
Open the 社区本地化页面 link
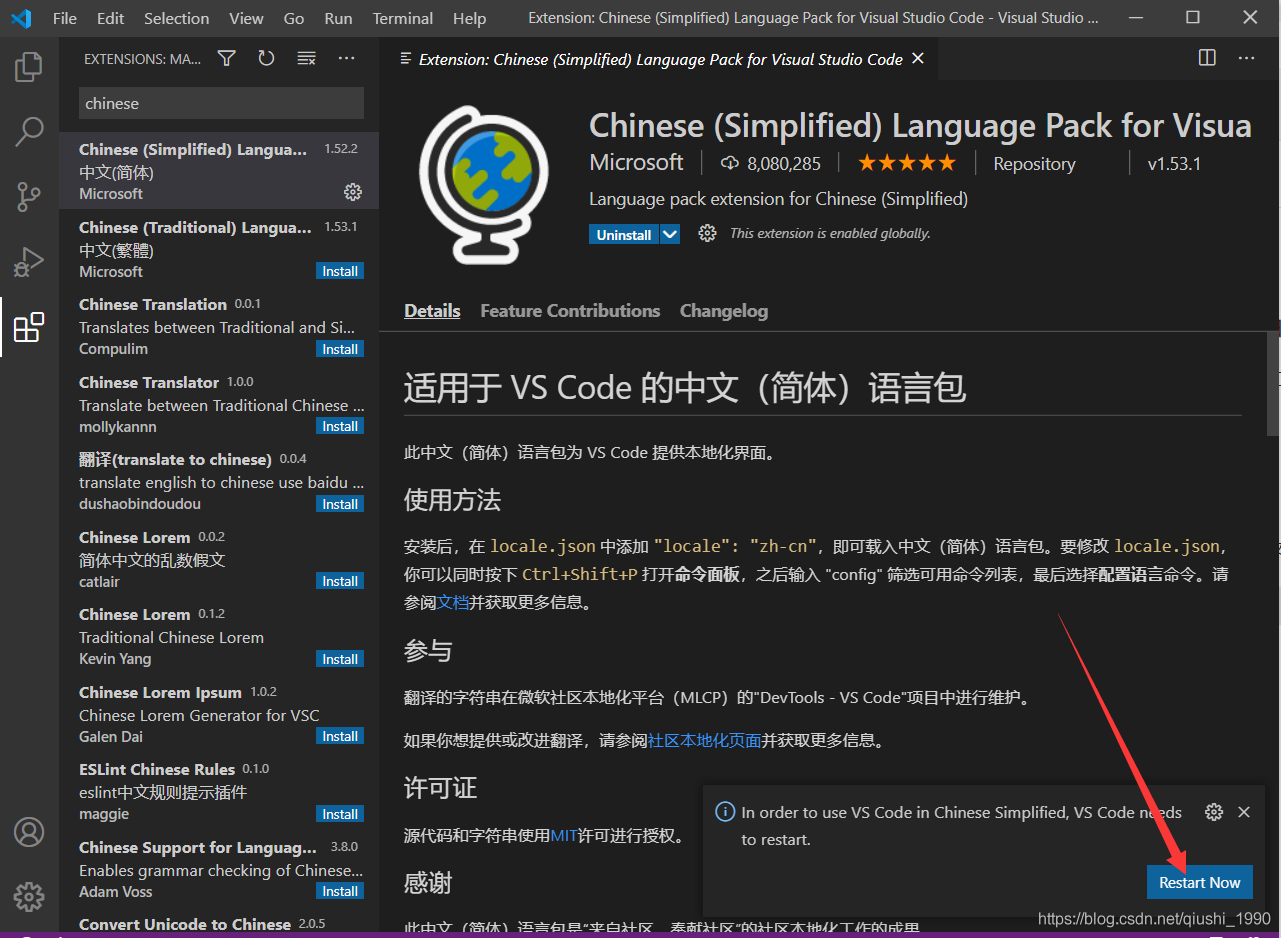[x=705, y=740]
